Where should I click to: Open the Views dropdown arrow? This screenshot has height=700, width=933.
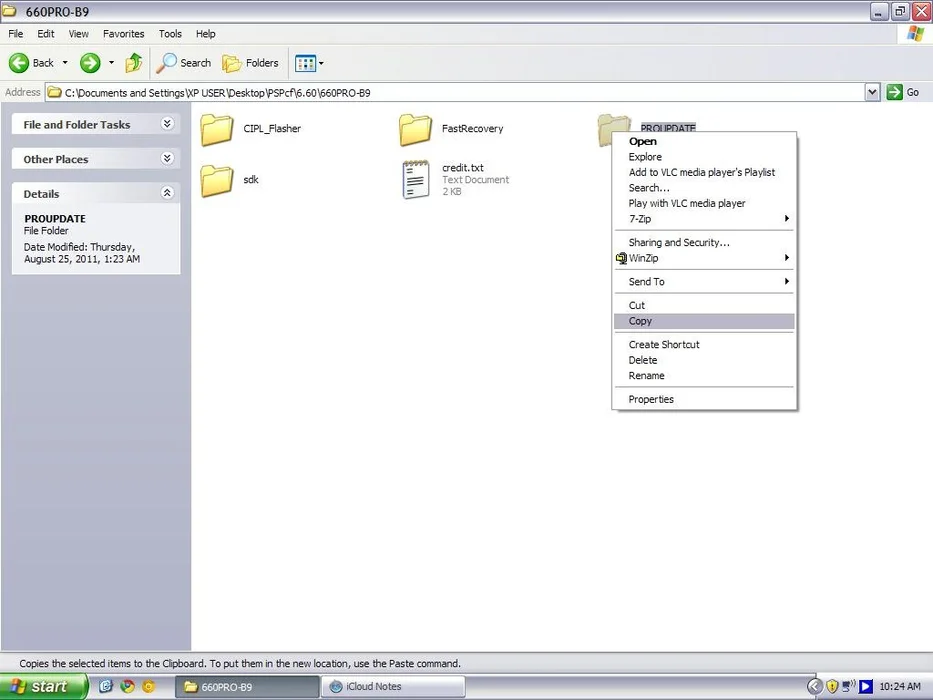[x=321, y=64]
